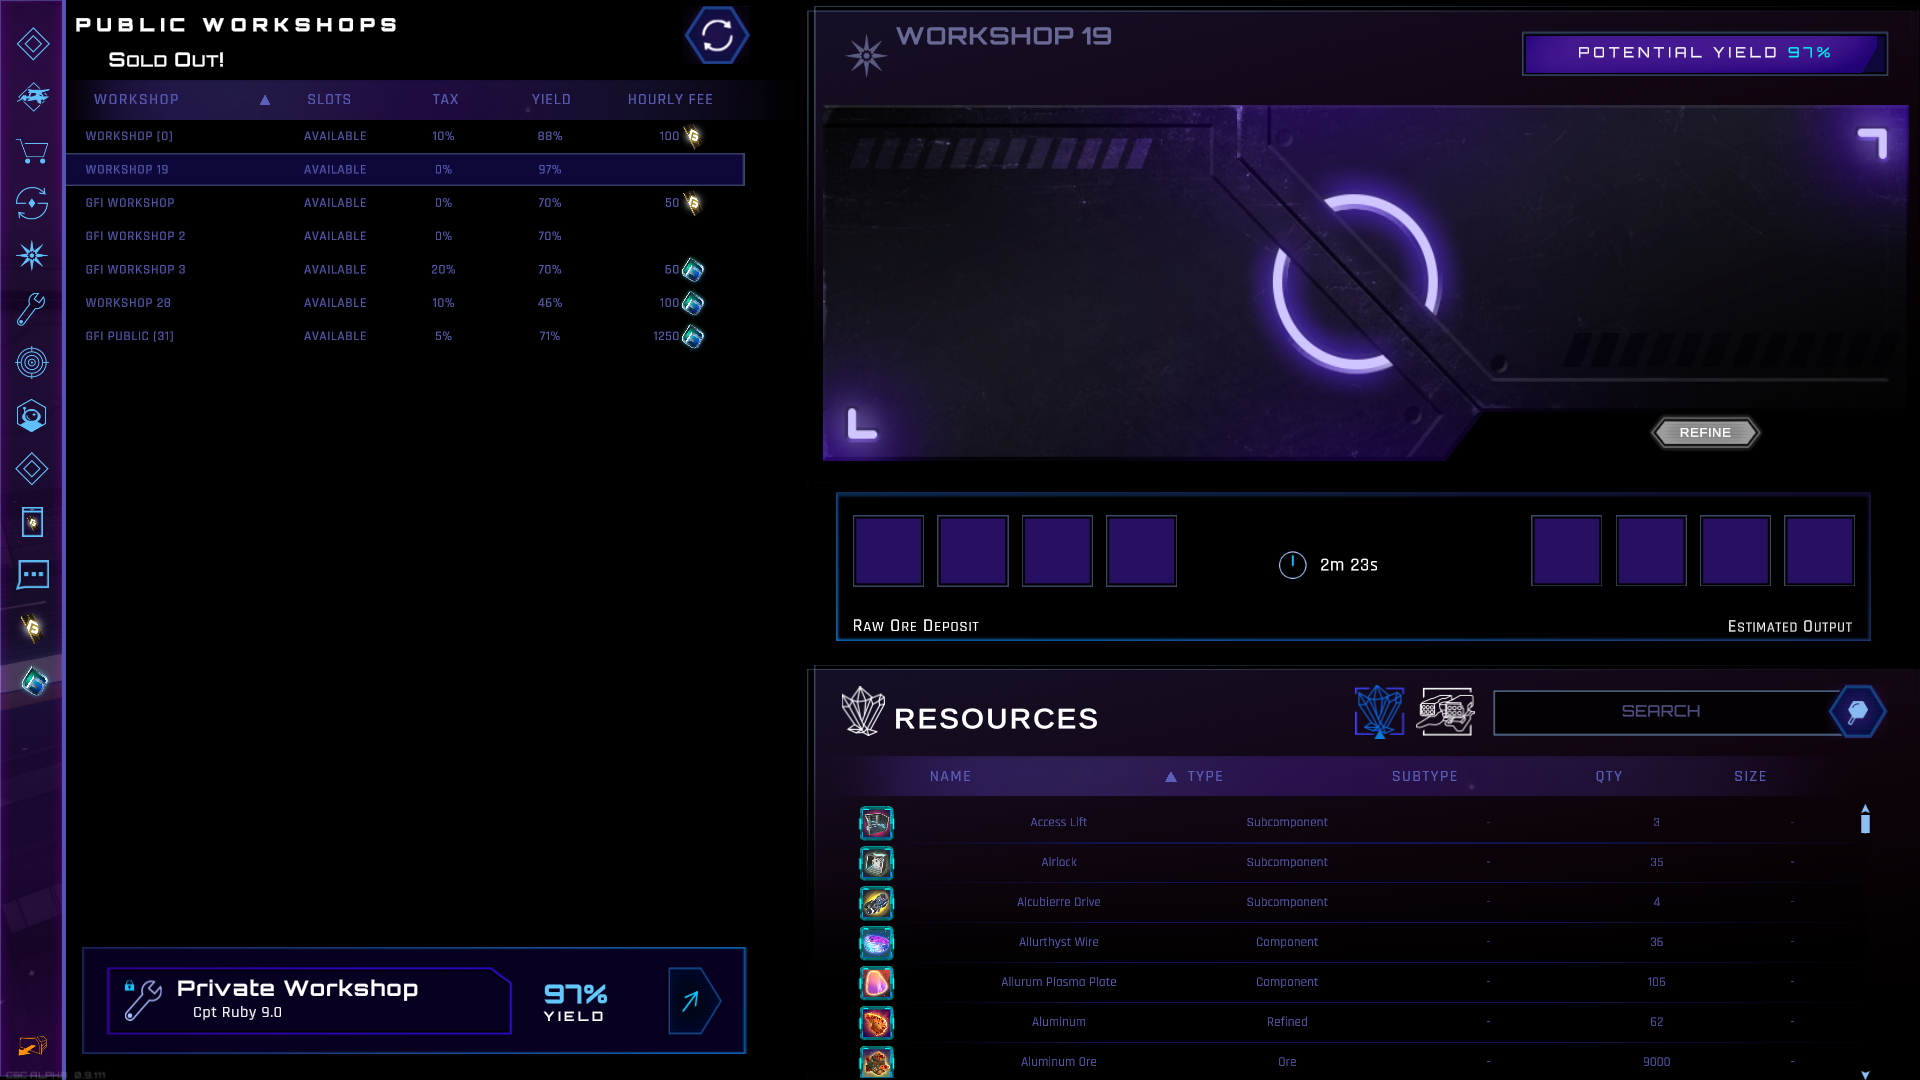Toggle the crystal resources filter icon
This screenshot has width=1920, height=1080.
click(1379, 712)
